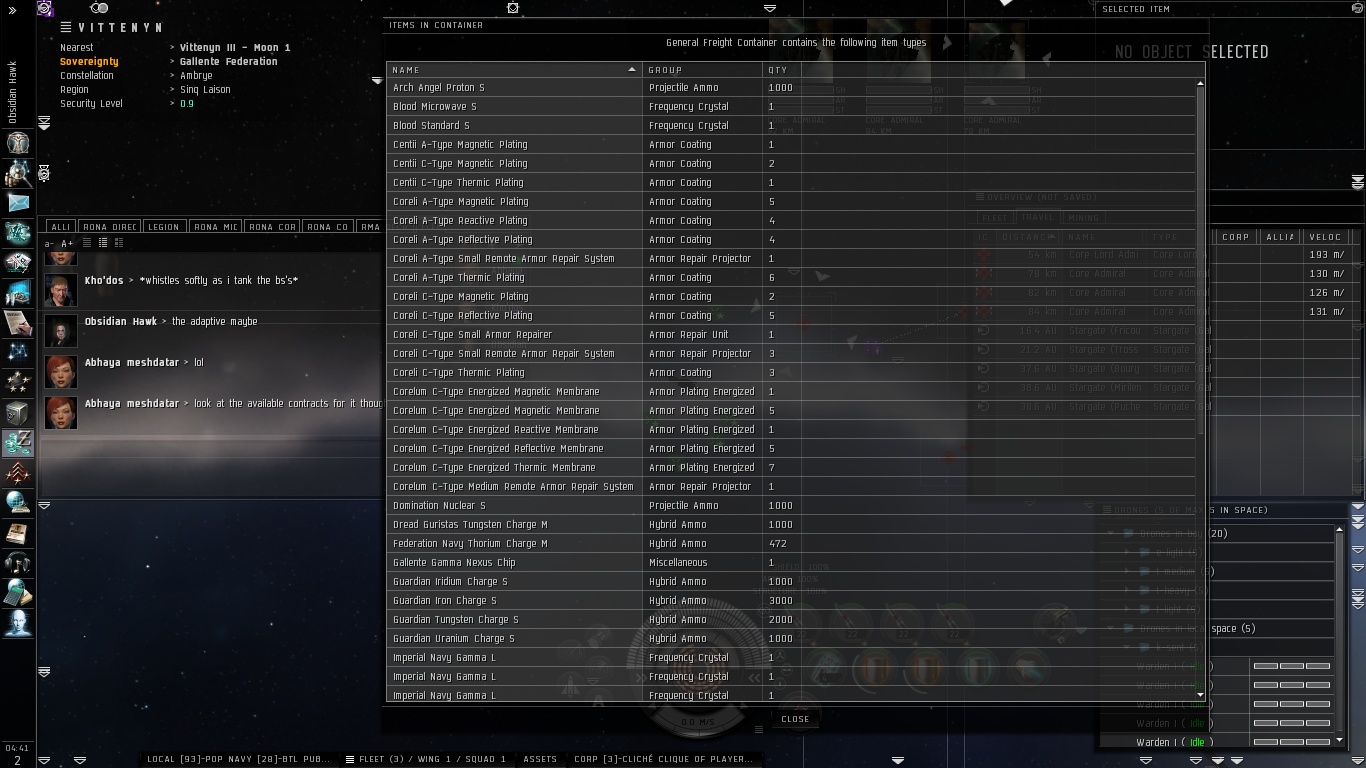Open the Character Sheet icon in the sidebar
Image resolution: width=1366 pixels, height=768 pixels.
pyautogui.click(x=18, y=143)
